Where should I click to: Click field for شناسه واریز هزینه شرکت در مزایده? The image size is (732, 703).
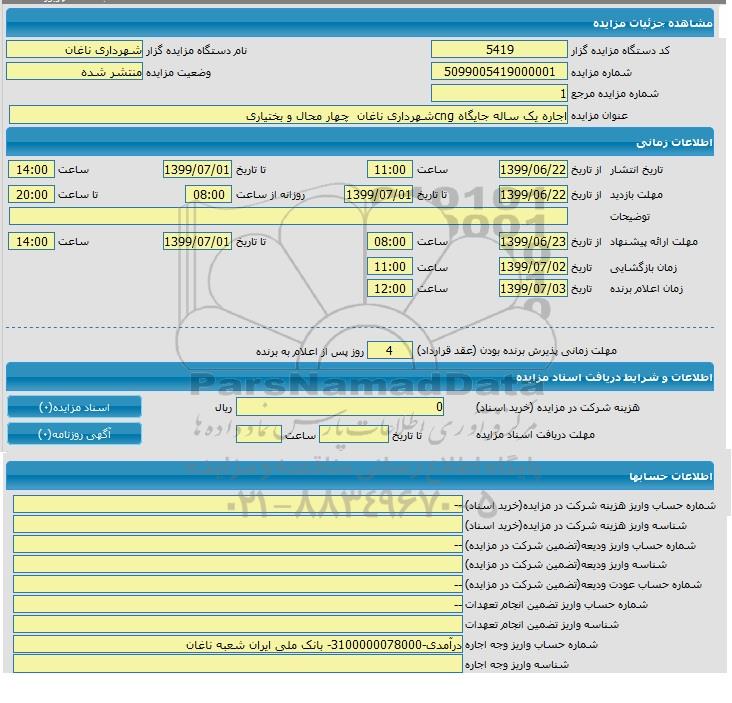pyautogui.click(x=238, y=525)
